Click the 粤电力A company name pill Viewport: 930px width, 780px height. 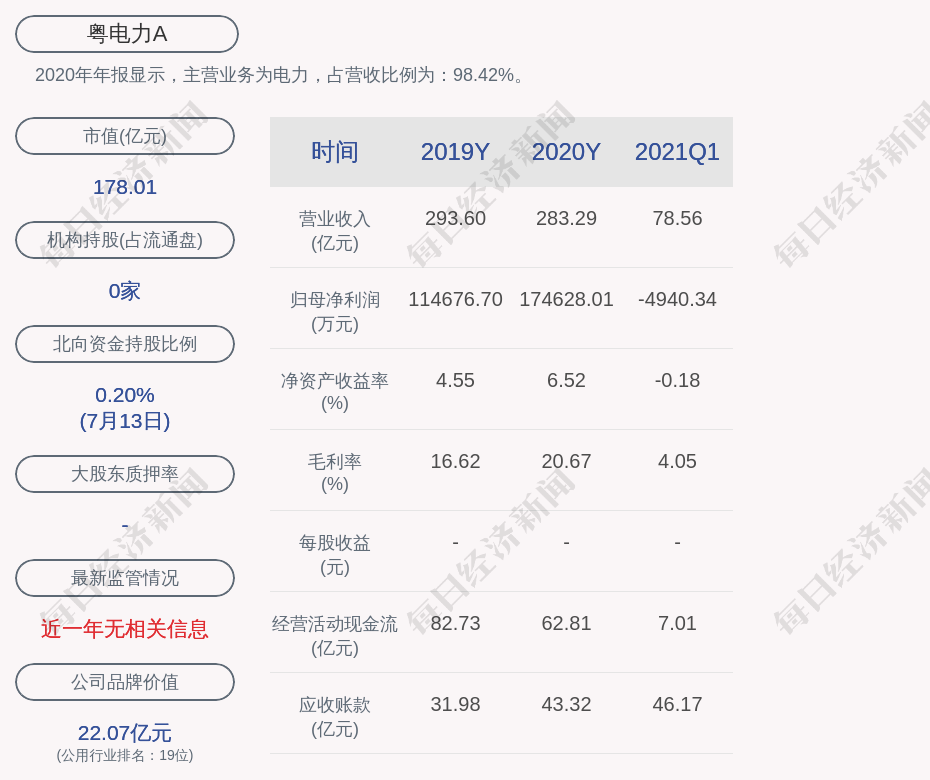tap(126, 34)
